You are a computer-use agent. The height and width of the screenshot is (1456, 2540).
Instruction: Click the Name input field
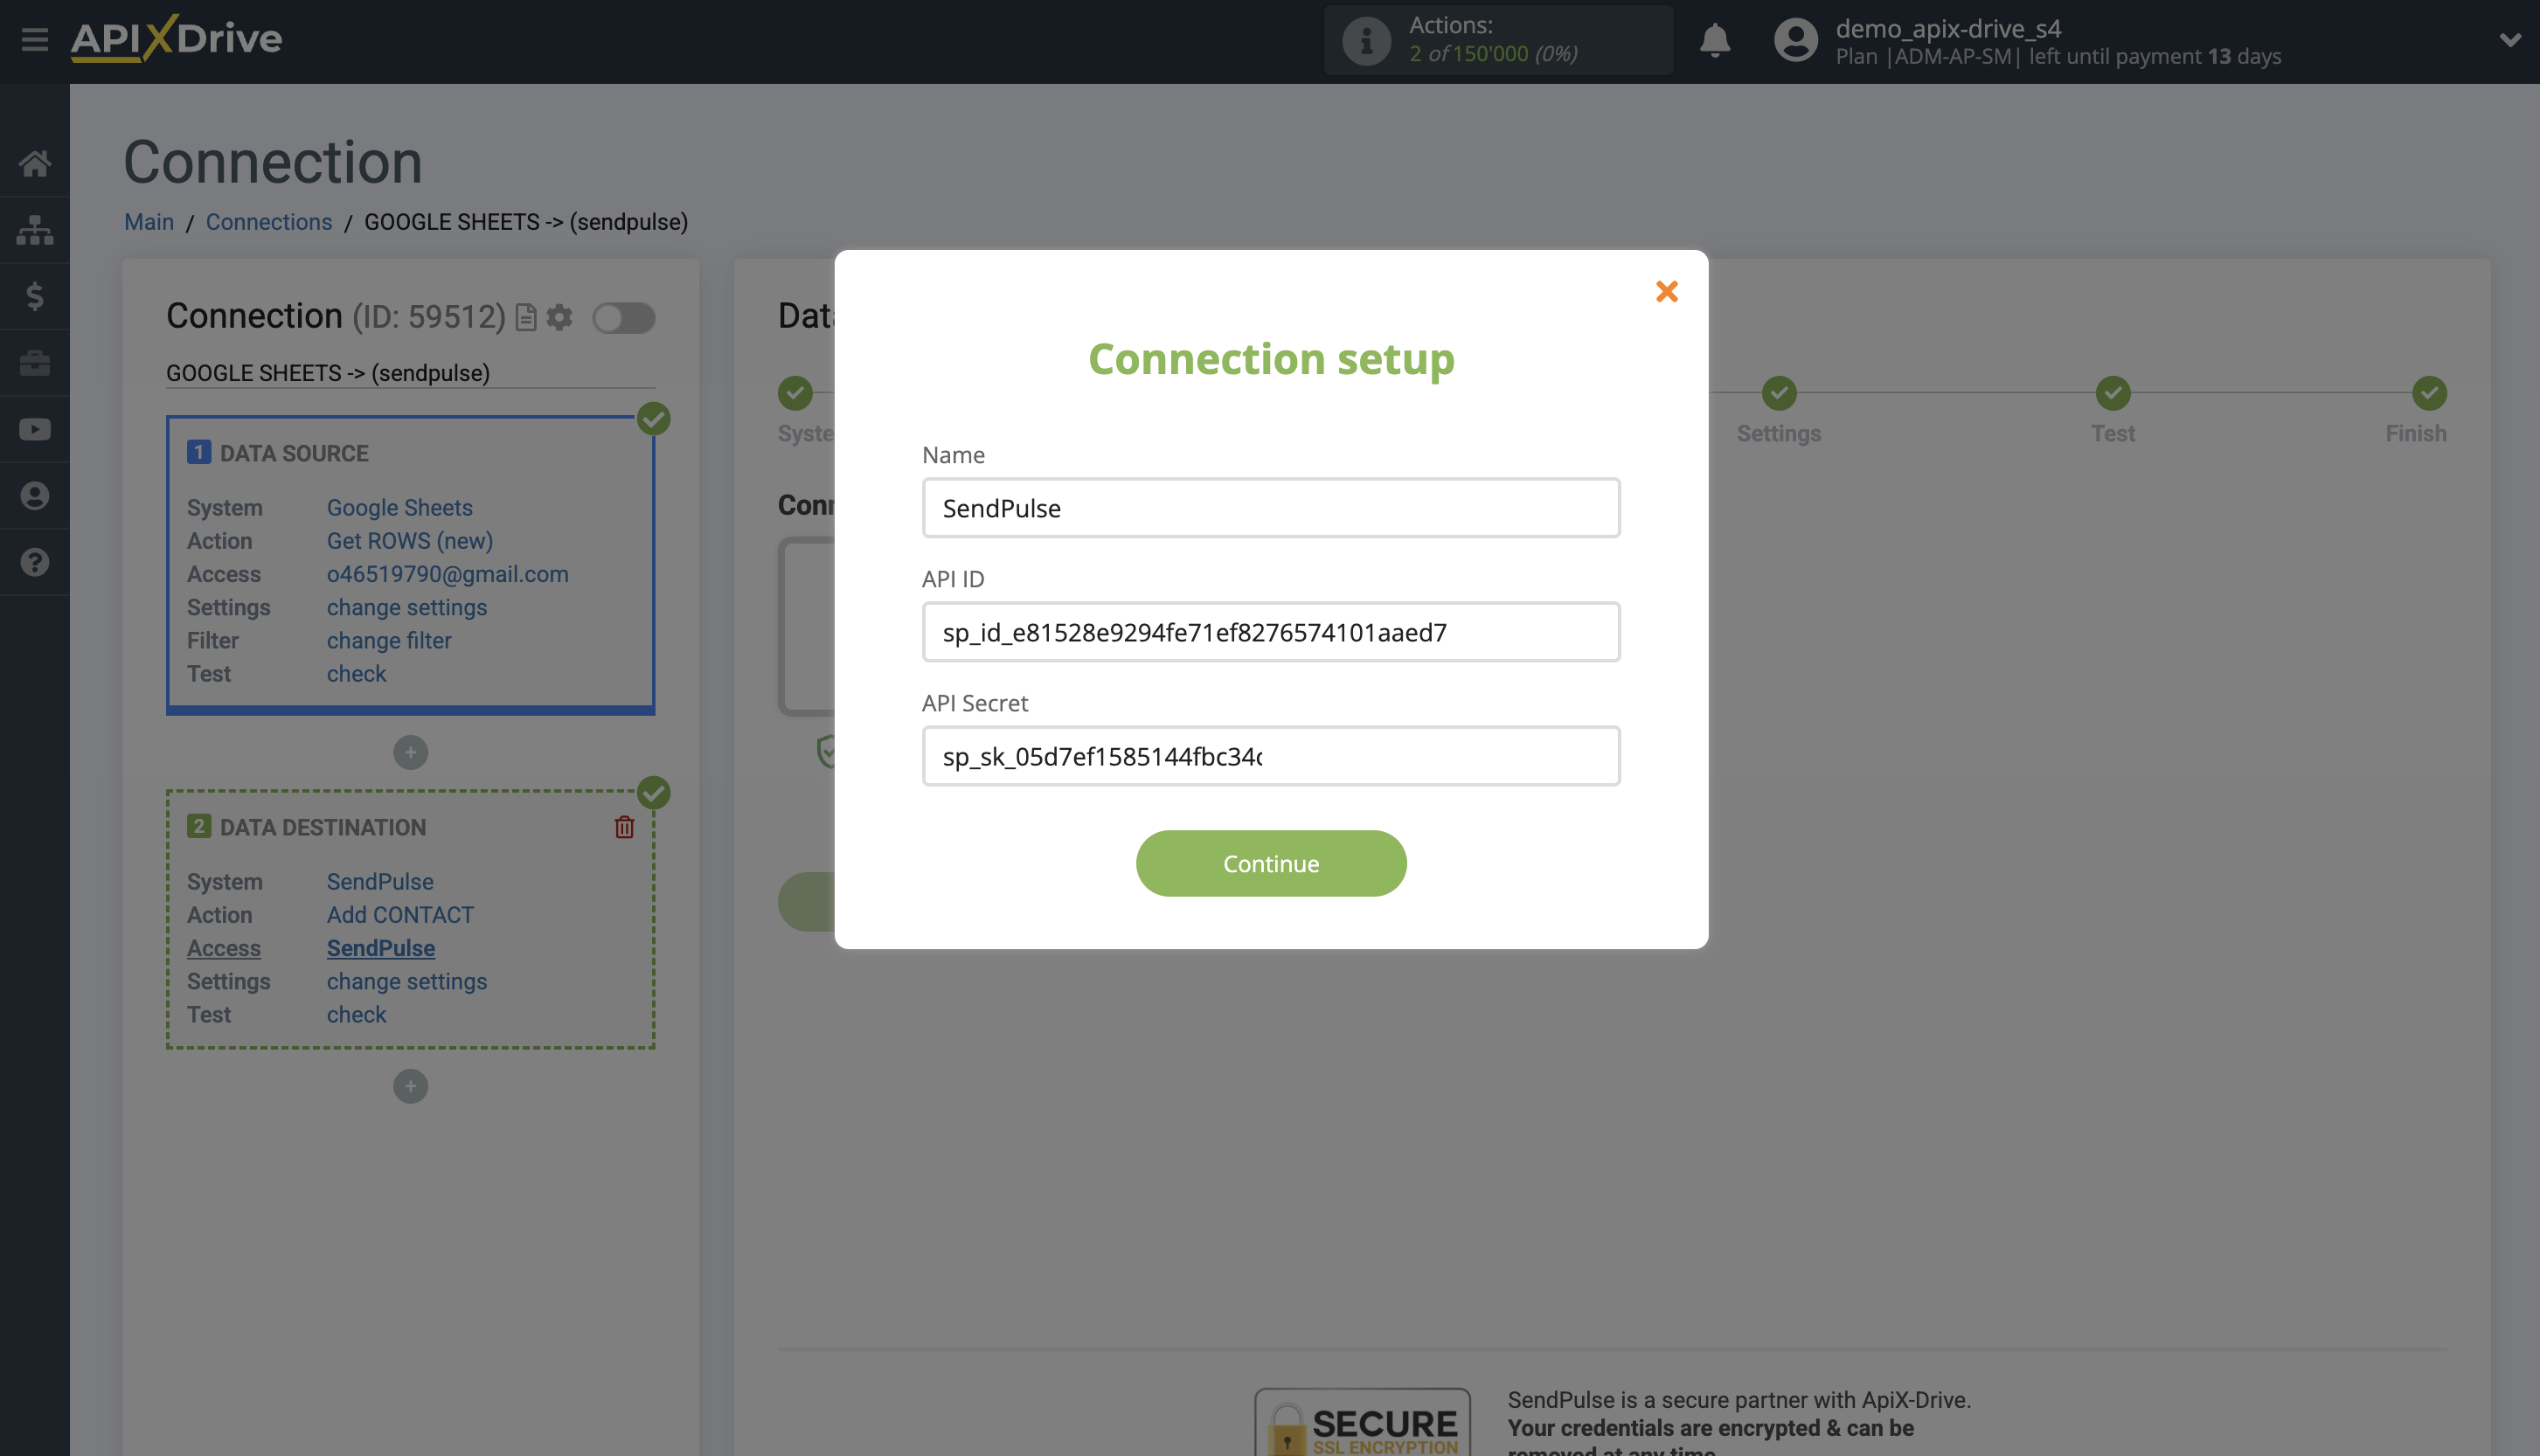(x=1271, y=508)
